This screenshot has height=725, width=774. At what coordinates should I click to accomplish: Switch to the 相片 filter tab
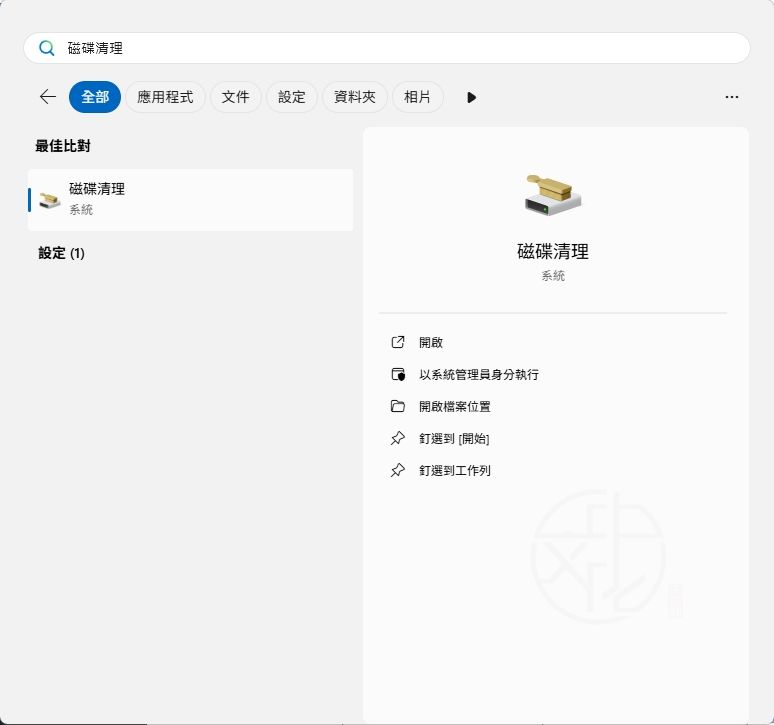coord(417,97)
